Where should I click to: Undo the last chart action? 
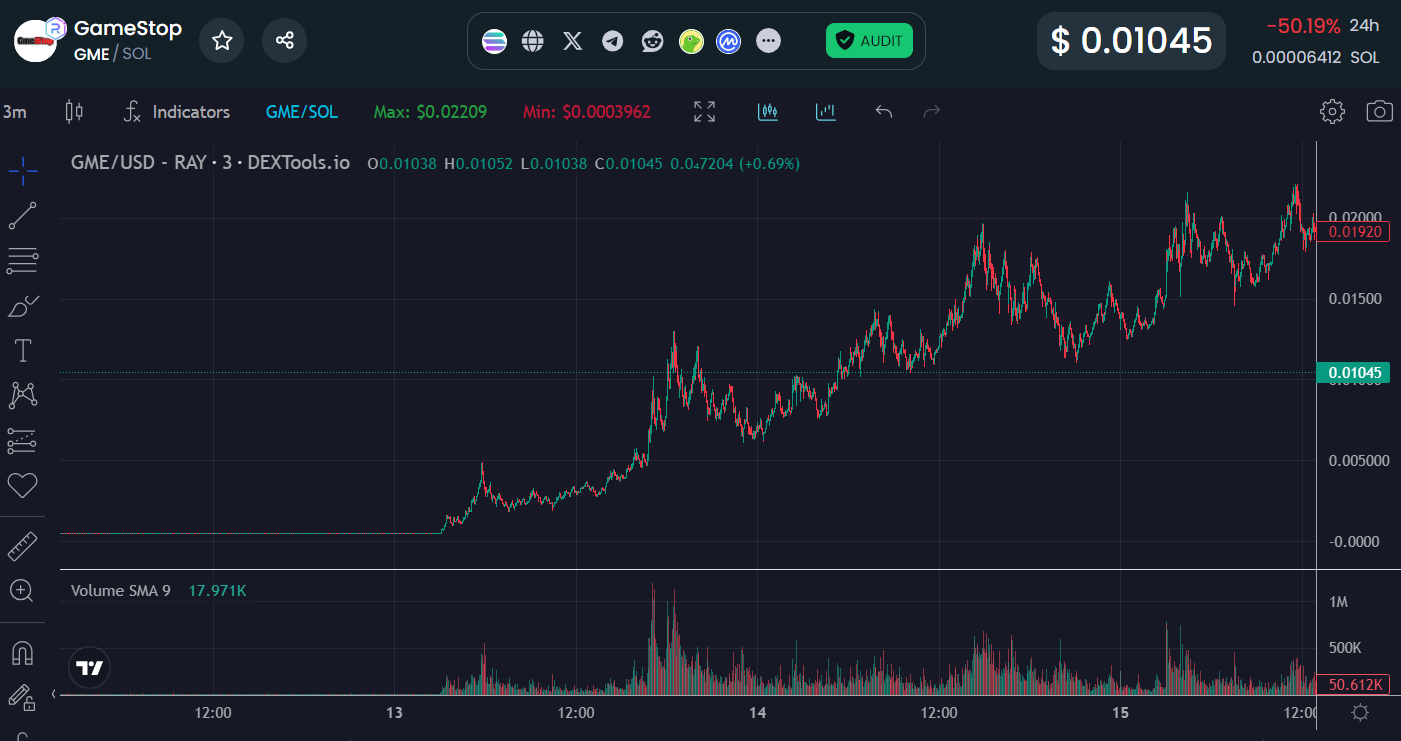tap(883, 112)
